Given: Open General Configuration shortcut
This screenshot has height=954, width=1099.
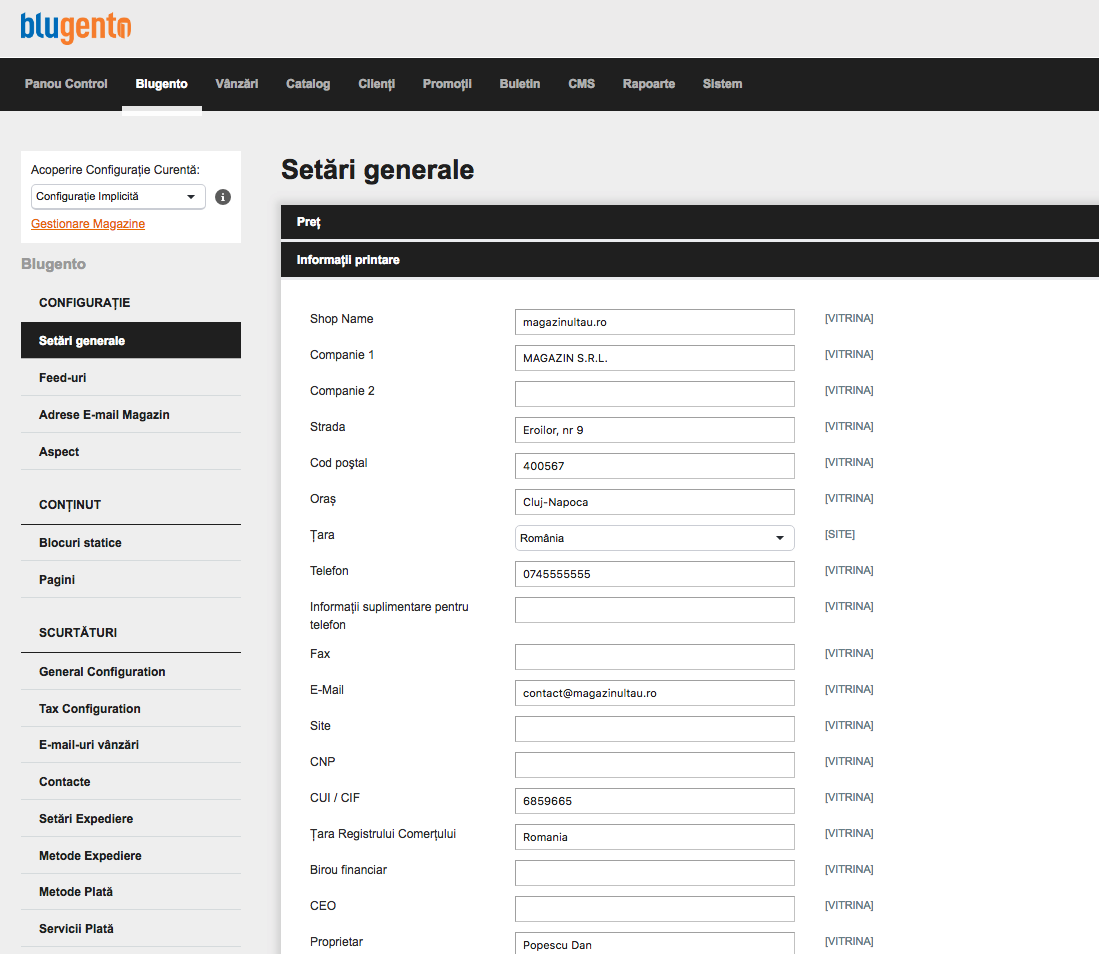Looking at the screenshot, I should (131, 672).
